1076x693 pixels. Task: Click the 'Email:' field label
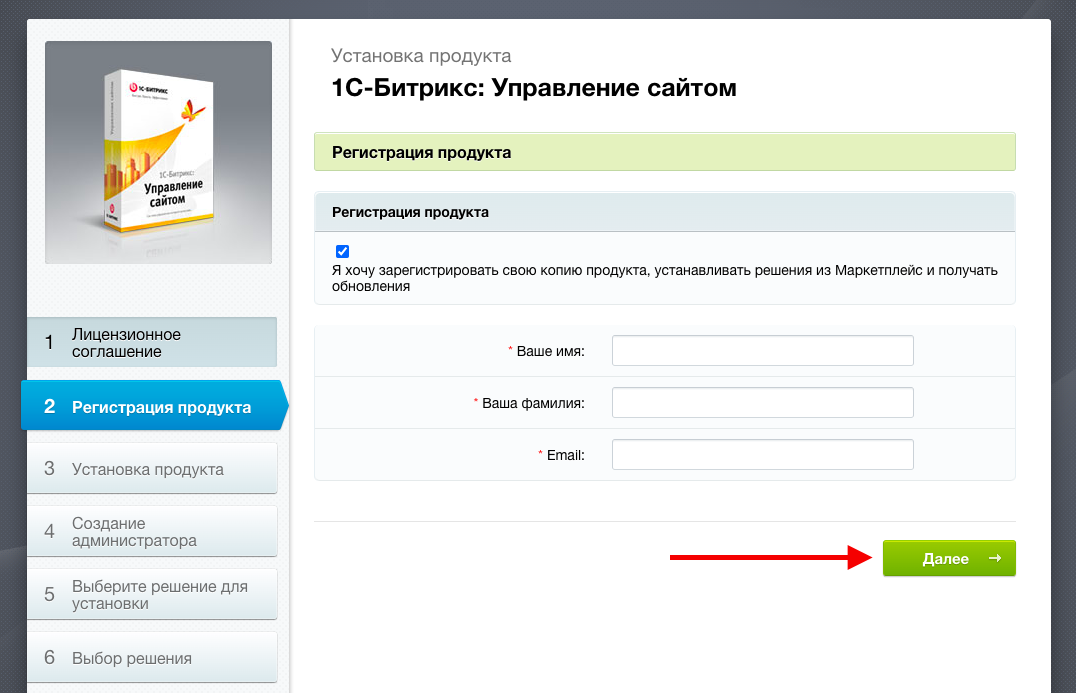tap(565, 454)
